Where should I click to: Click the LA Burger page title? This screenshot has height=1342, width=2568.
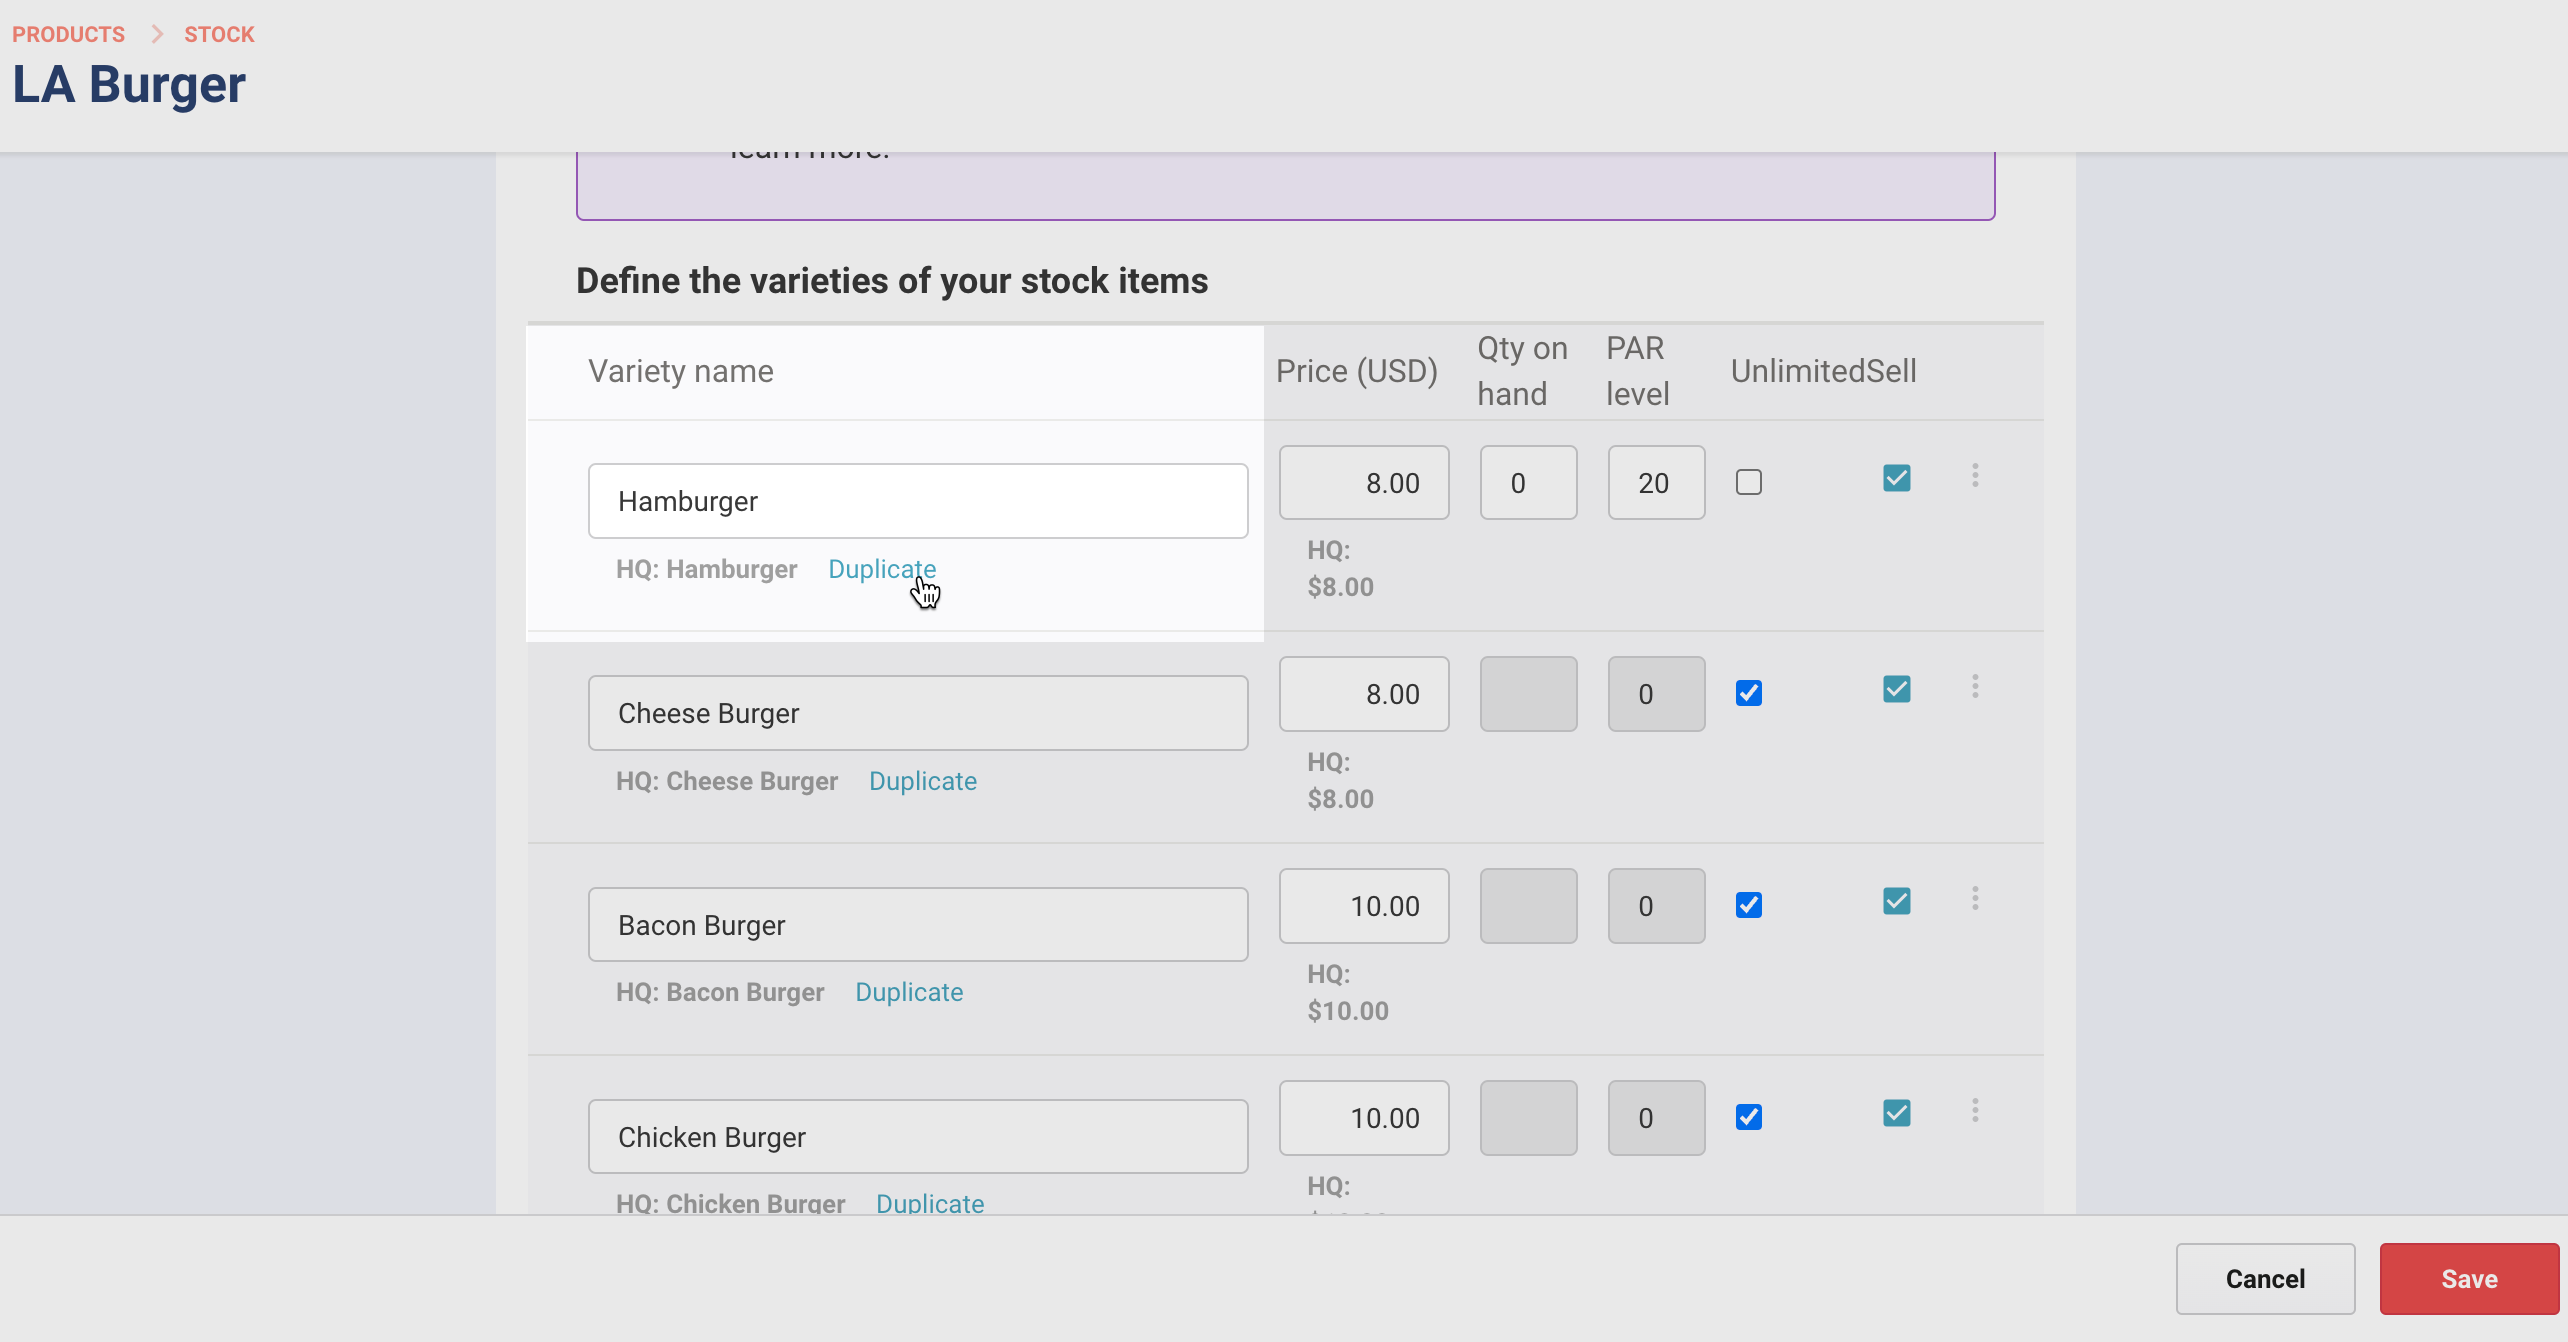(x=129, y=85)
